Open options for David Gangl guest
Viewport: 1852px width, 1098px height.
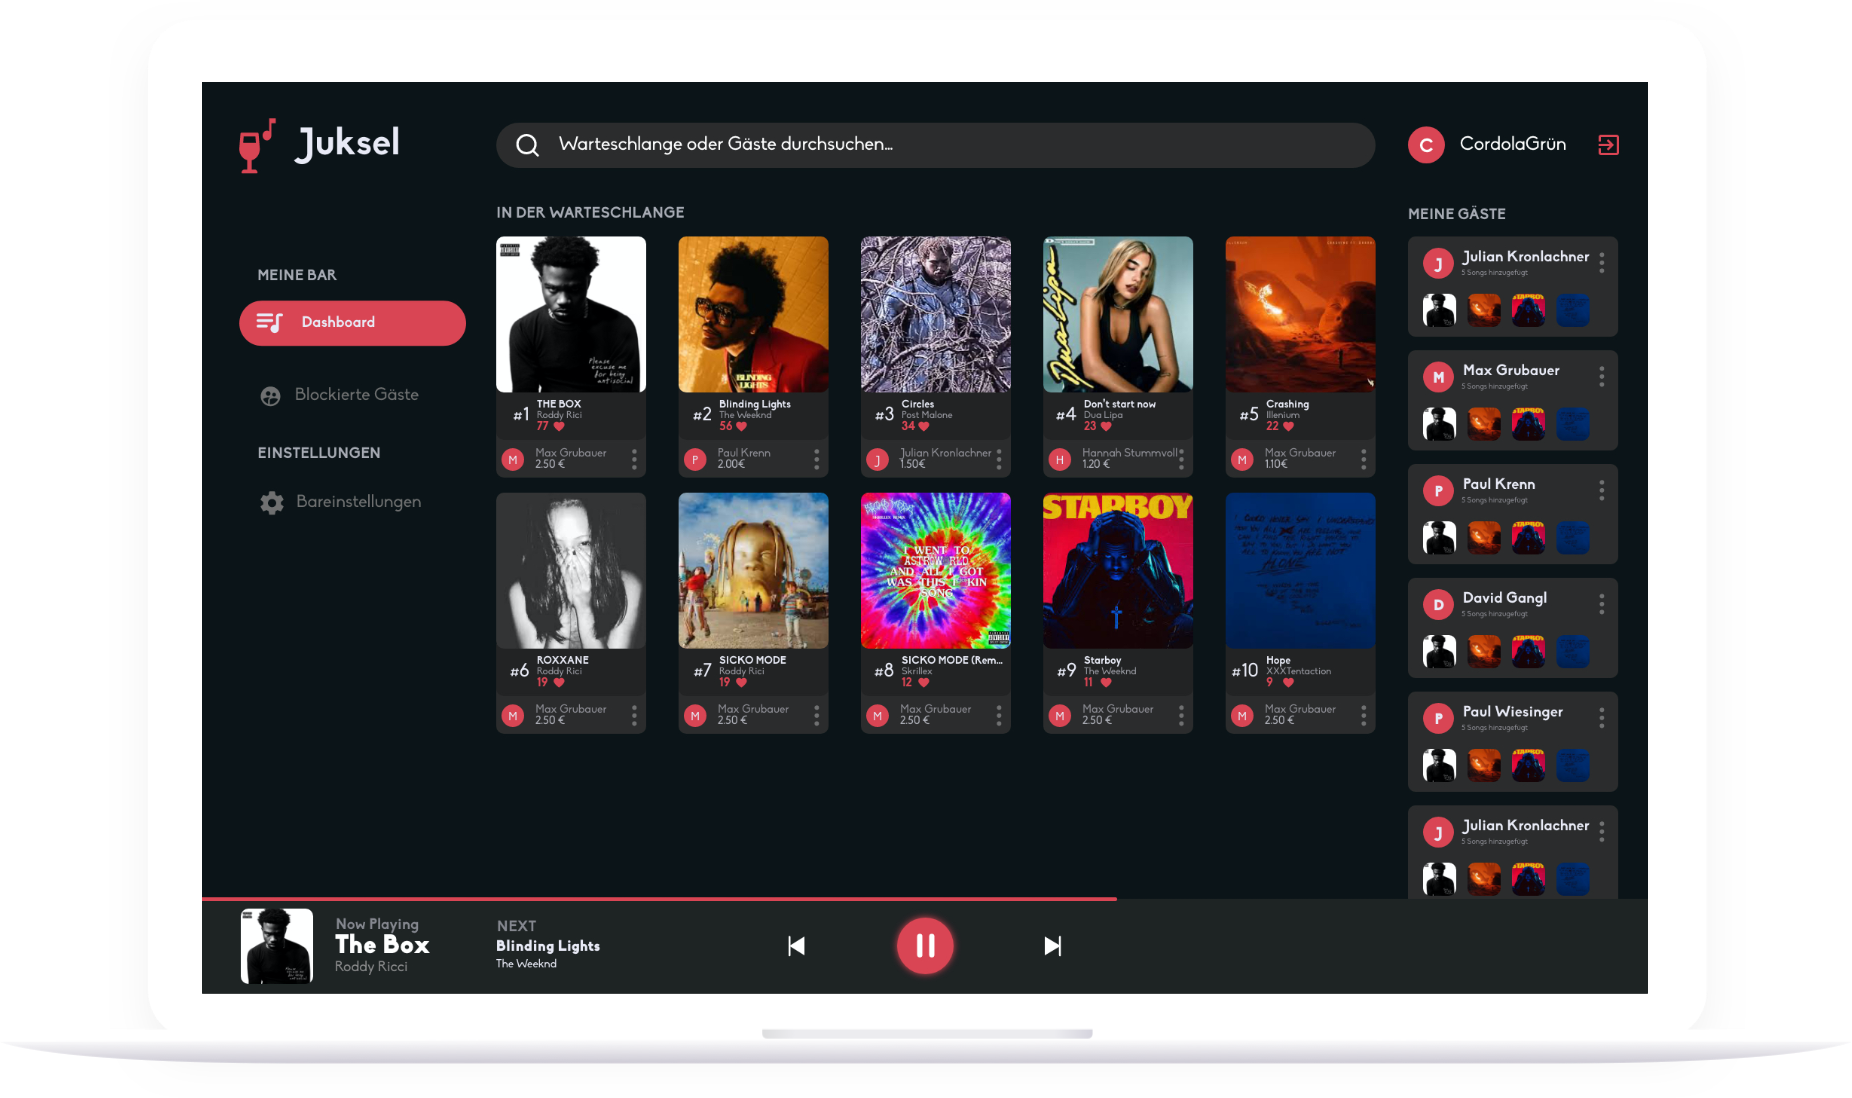pyautogui.click(x=1601, y=605)
